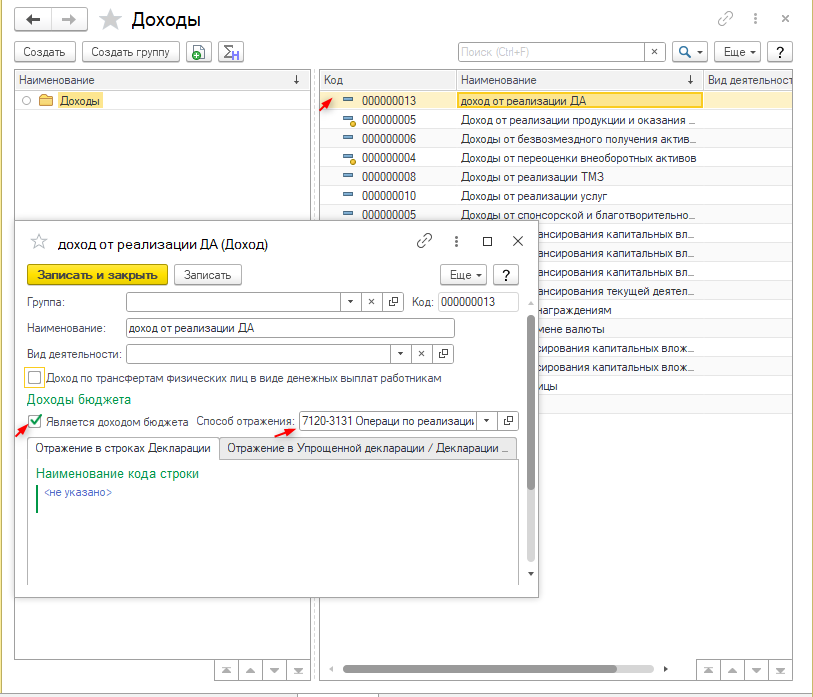Screen dimensions: 813x697
Task: Switch to Отражение в Упрощенной декларации tab
Action: coord(368,448)
